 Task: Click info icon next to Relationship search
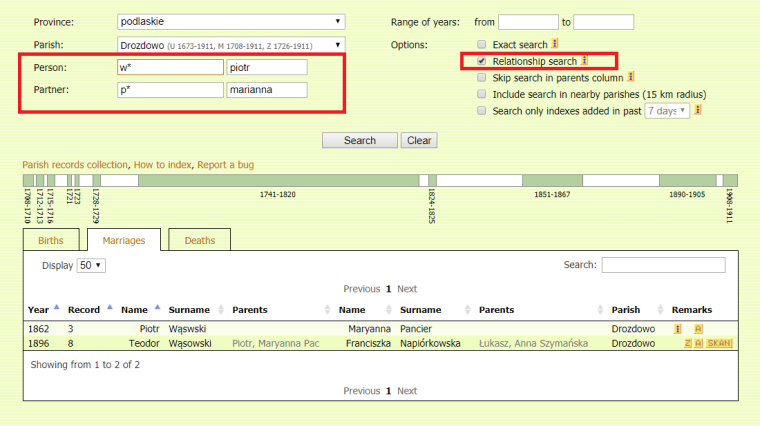(x=585, y=61)
